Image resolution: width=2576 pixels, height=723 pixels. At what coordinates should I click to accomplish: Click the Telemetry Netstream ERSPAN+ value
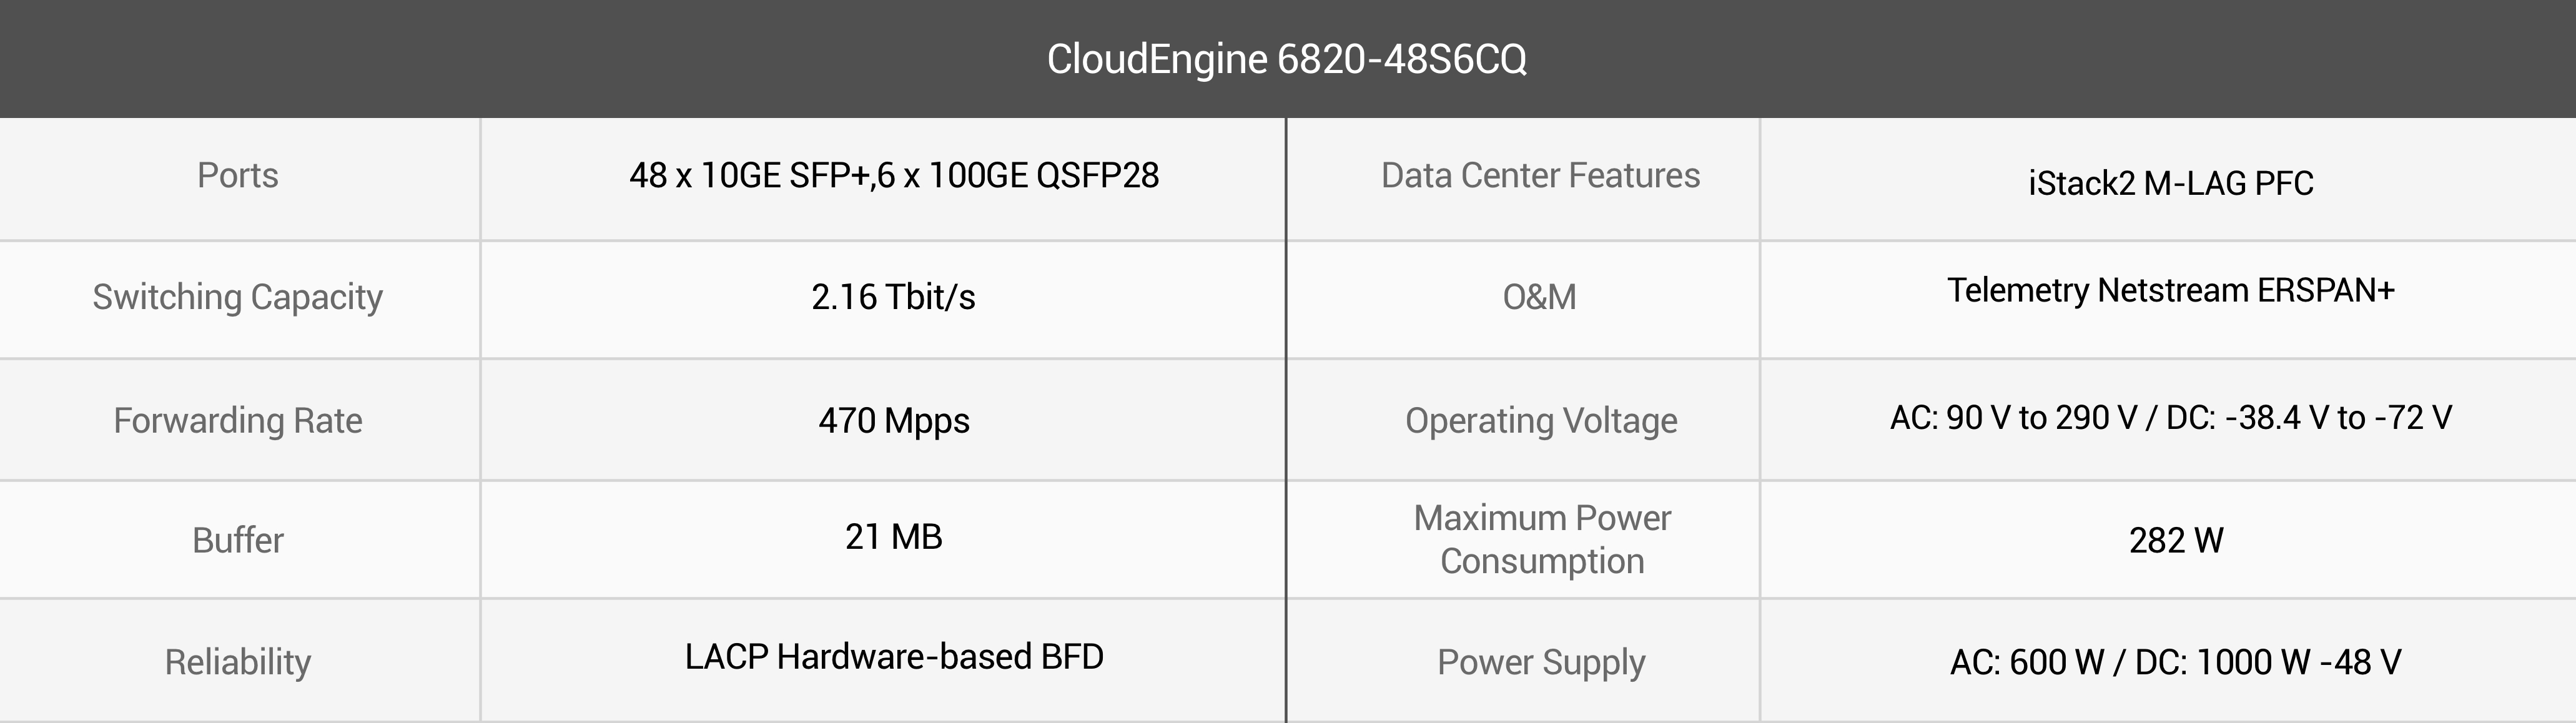(2171, 290)
